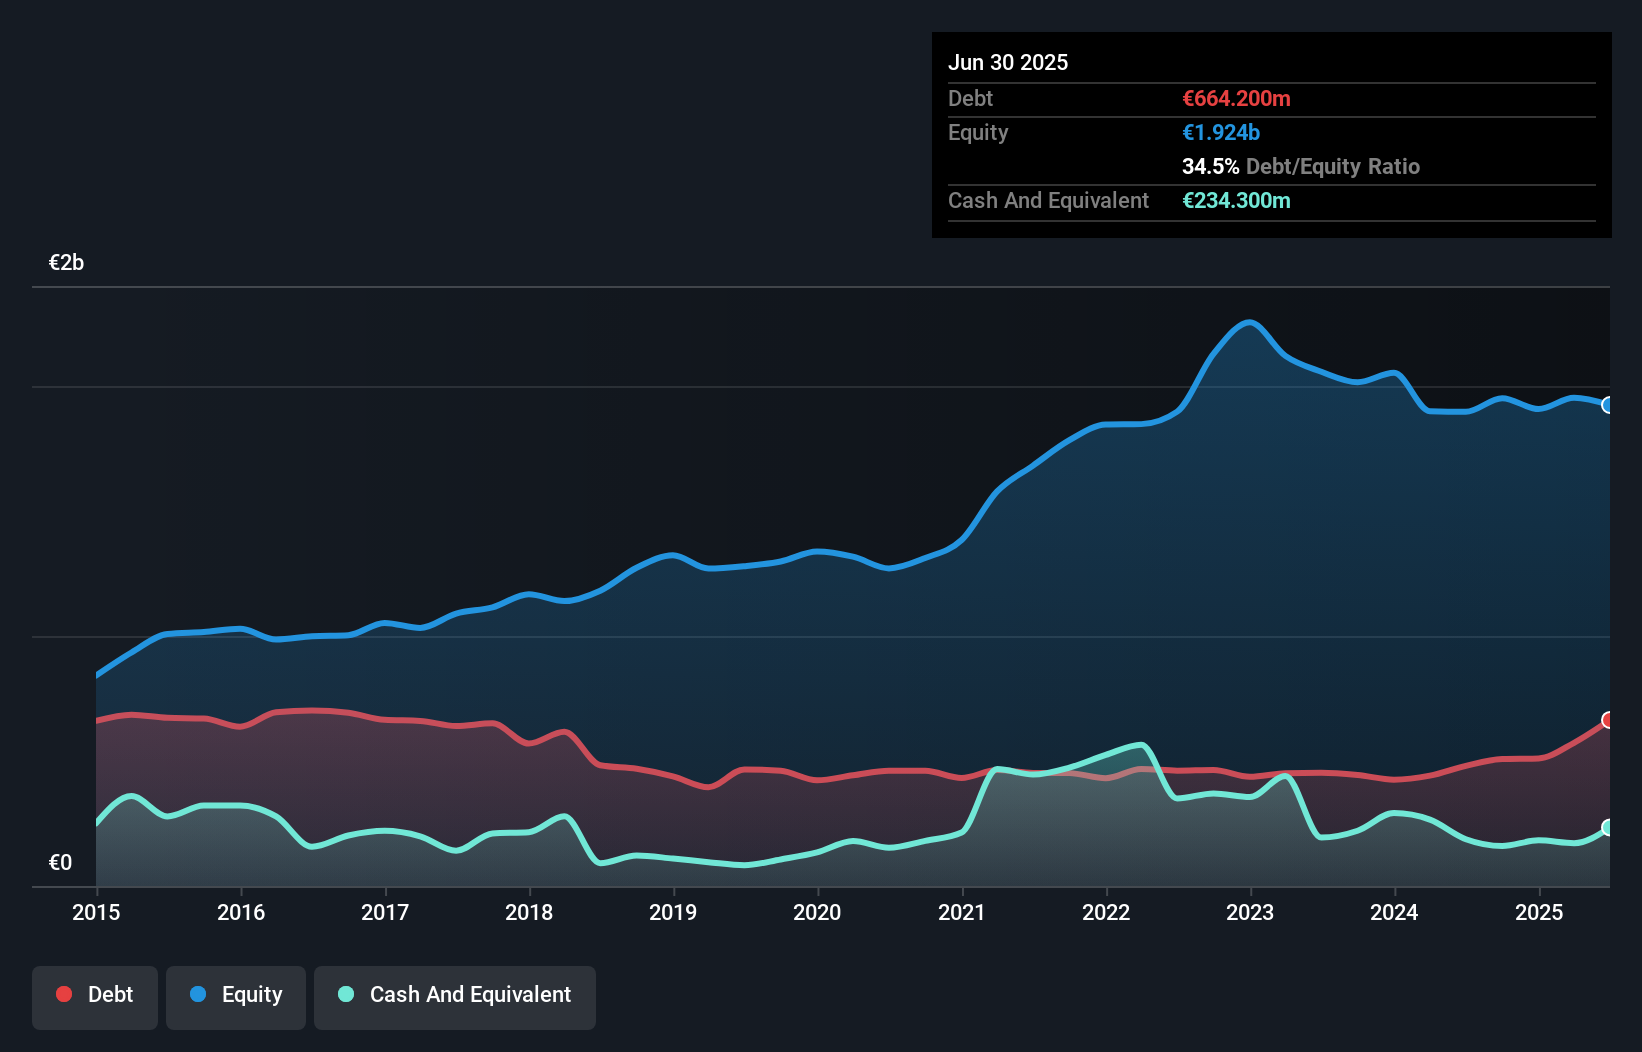This screenshot has width=1642, height=1052.
Task: Toggle the Equity series in the legend
Action: point(236,996)
